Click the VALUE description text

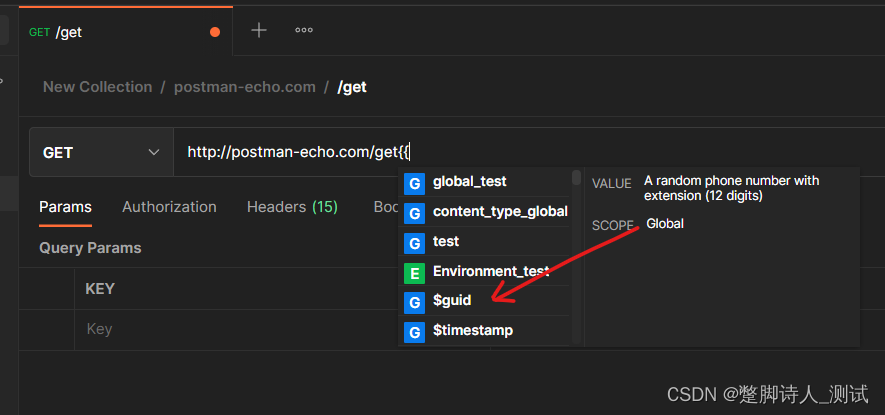pyautogui.click(x=731, y=189)
